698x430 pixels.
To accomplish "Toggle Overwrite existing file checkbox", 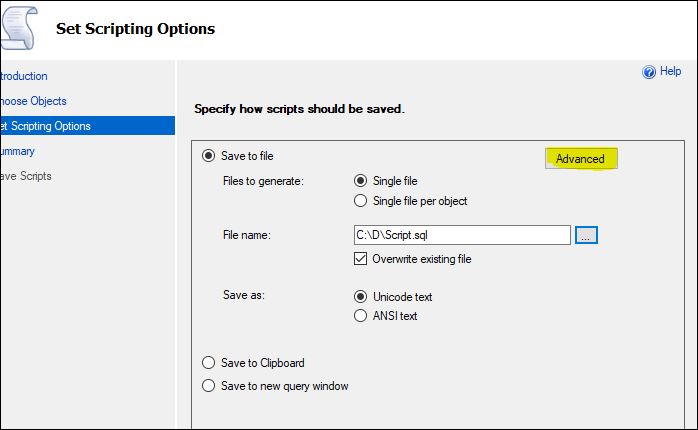I will 361,259.
